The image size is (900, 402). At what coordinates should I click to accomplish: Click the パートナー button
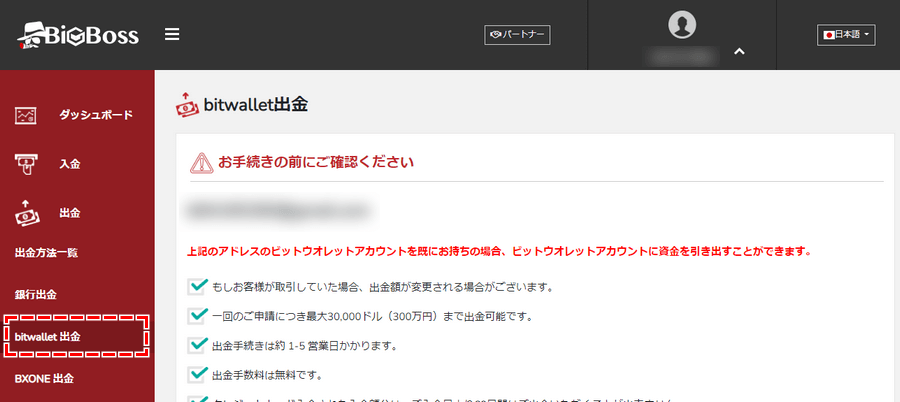pos(517,35)
